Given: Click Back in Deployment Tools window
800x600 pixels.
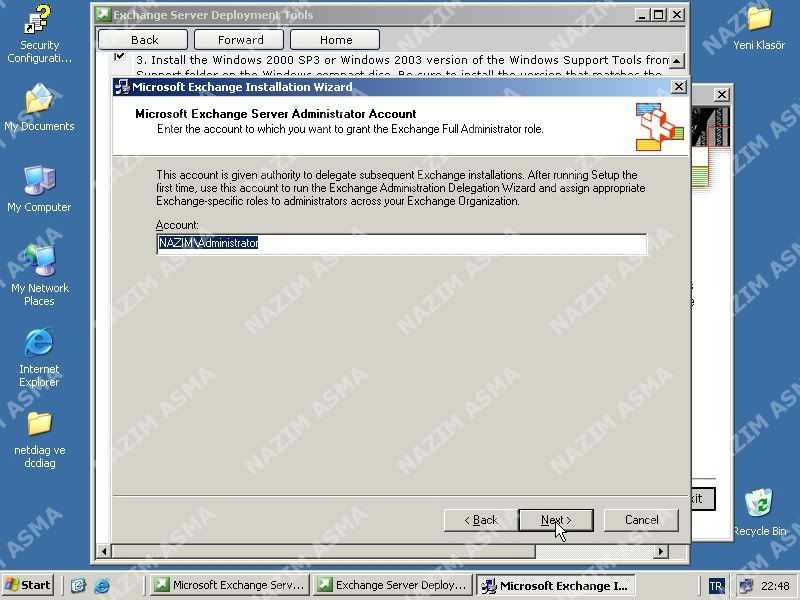Looking at the screenshot, I should 143,40.
